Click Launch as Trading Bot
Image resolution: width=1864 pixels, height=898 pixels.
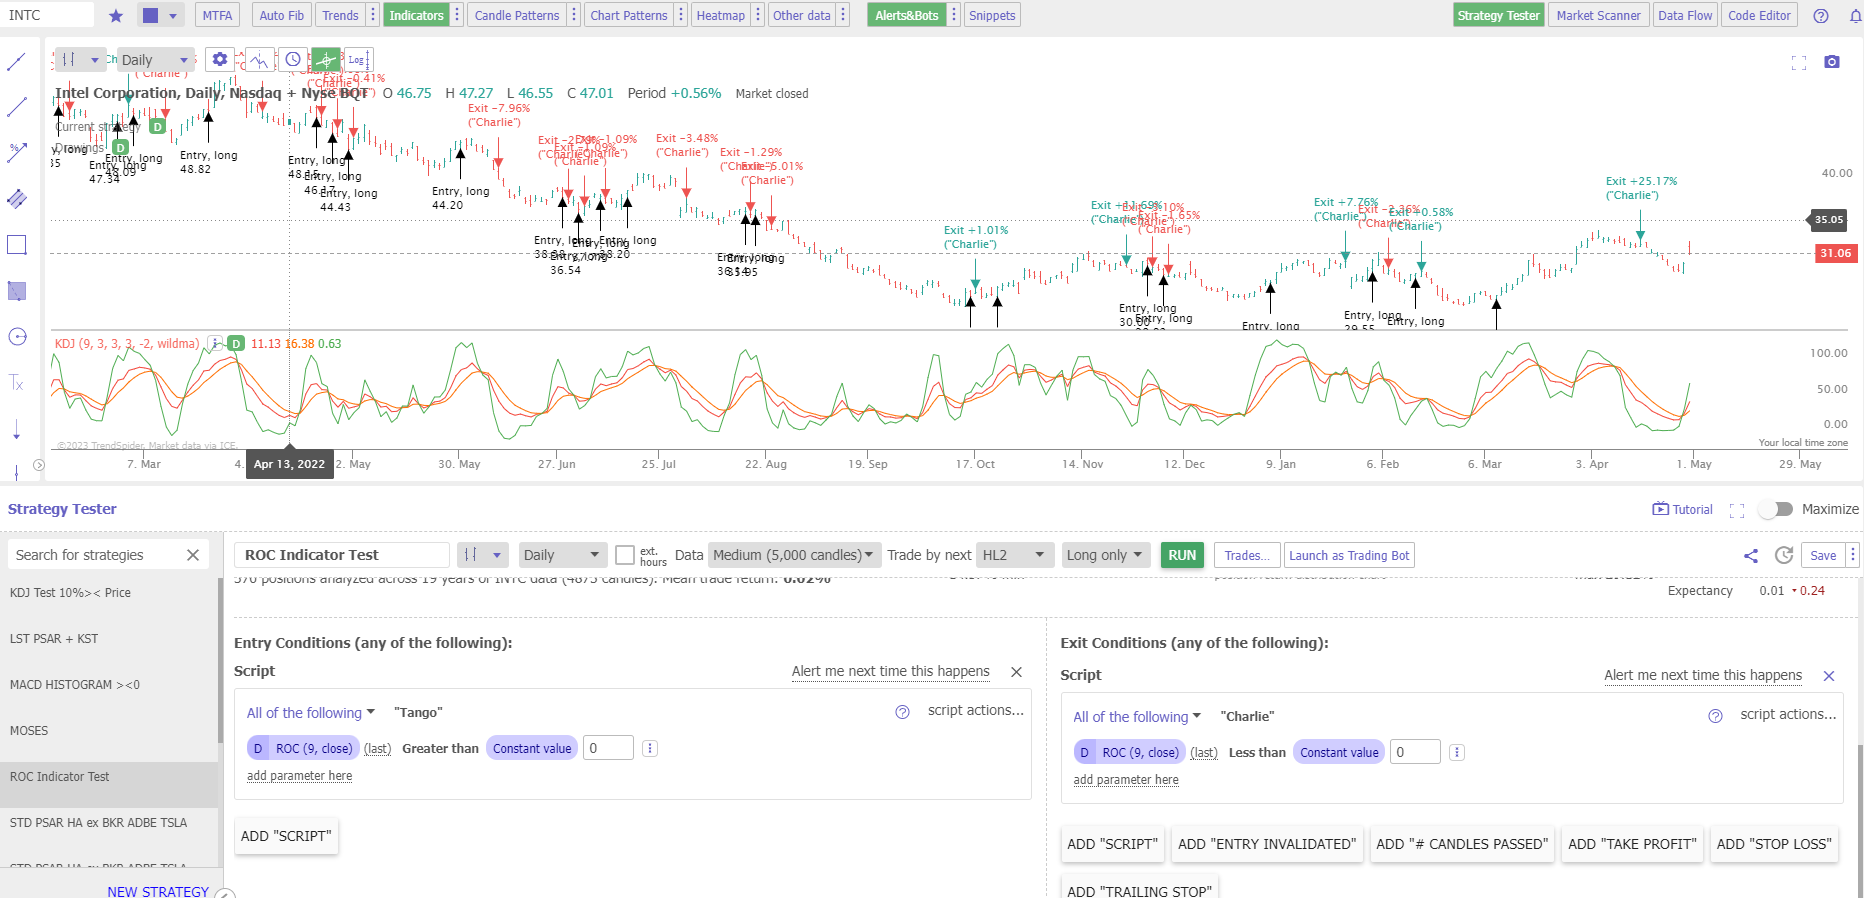1349,556
